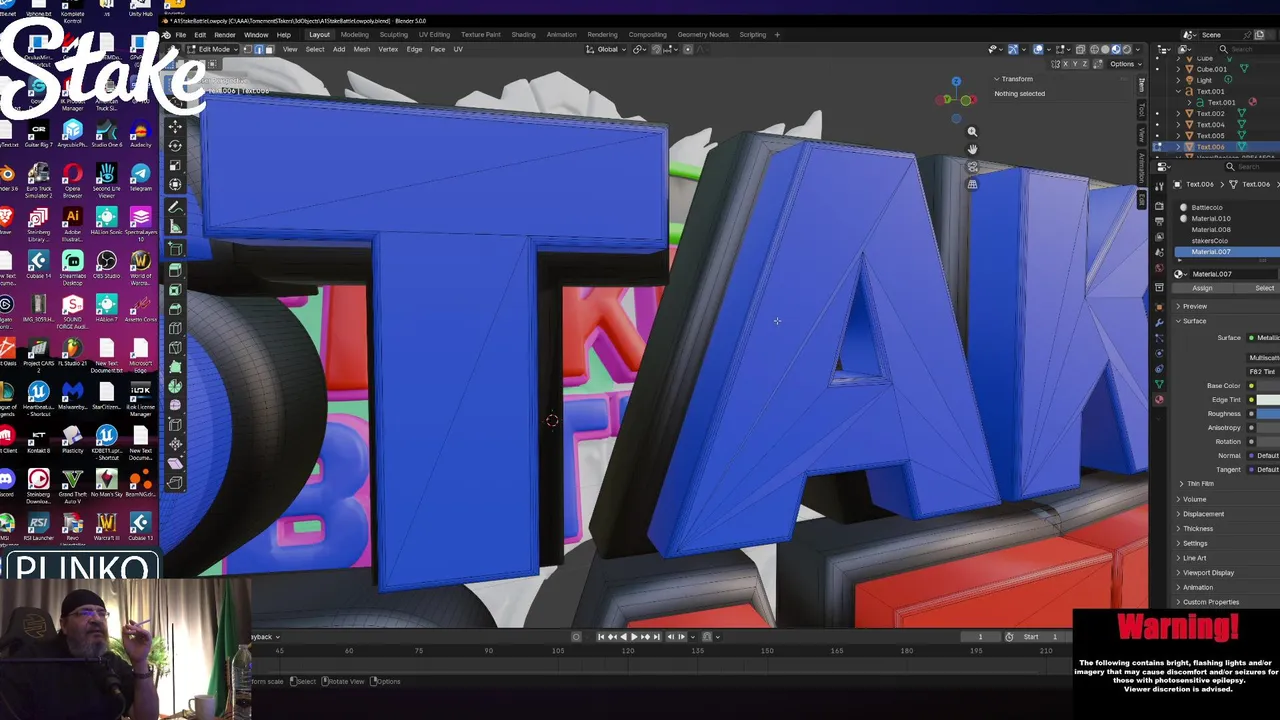
Task: Select the Rotate tool in left toolbar
Action: pyautogui.click(x=175, y=146)
